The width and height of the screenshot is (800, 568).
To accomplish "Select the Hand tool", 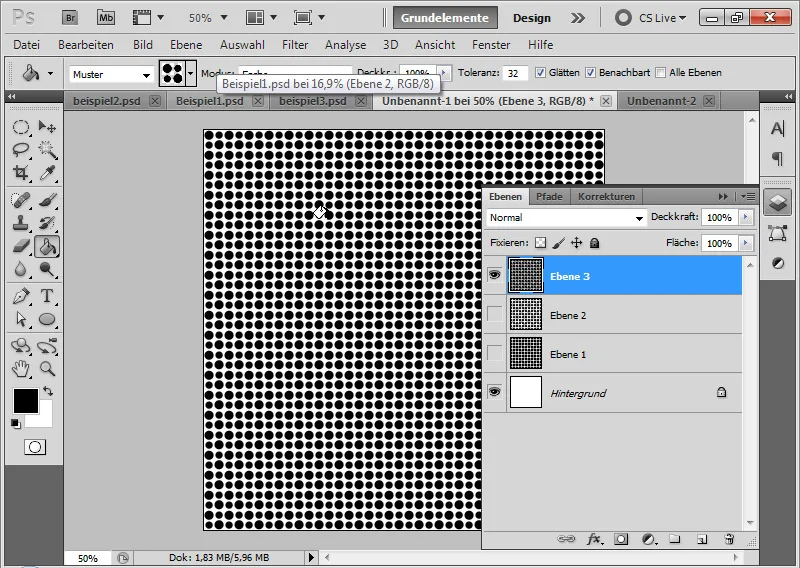I will 20,368.
